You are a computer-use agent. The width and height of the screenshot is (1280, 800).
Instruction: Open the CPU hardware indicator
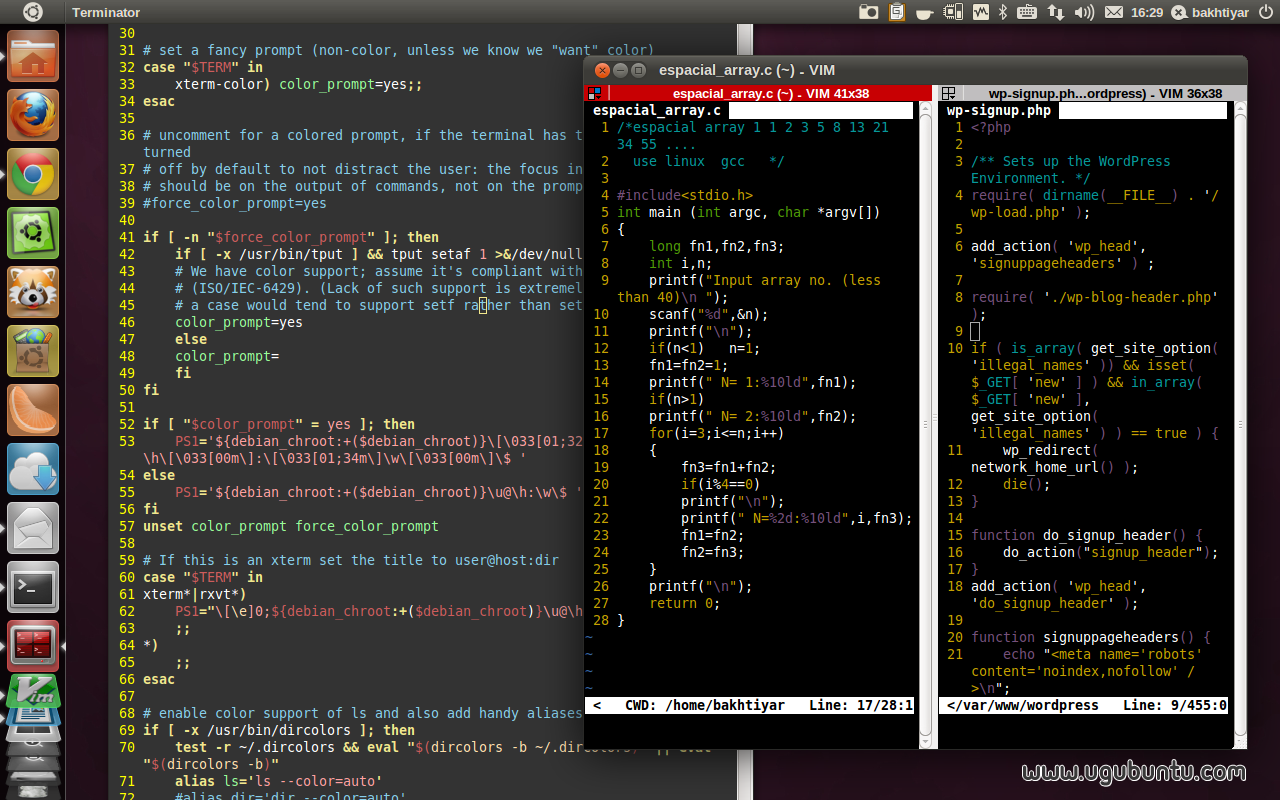point(953,12)
